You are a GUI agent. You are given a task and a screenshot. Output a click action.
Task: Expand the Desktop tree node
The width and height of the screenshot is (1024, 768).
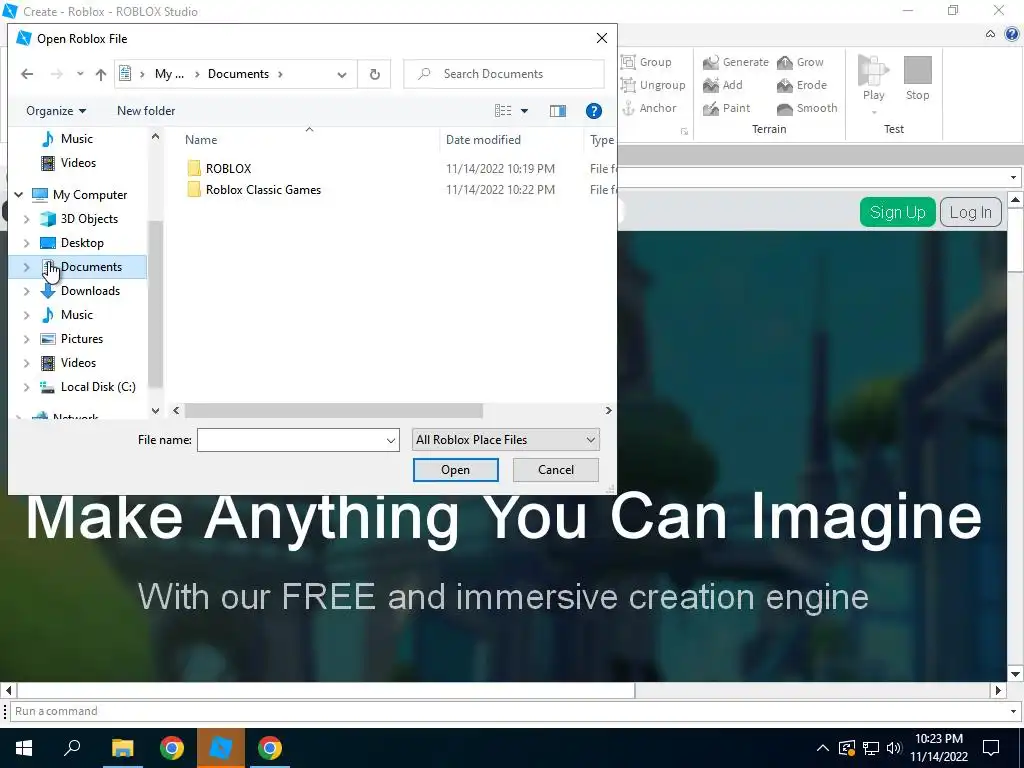[27, 244]
